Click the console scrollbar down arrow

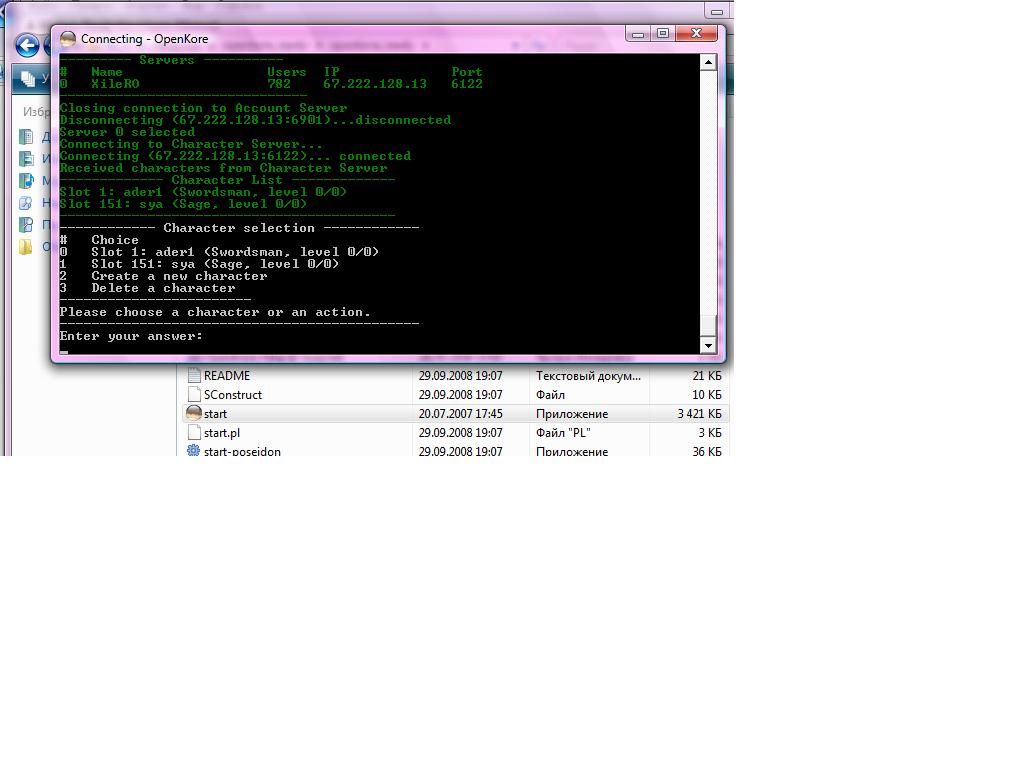[708, 345]
